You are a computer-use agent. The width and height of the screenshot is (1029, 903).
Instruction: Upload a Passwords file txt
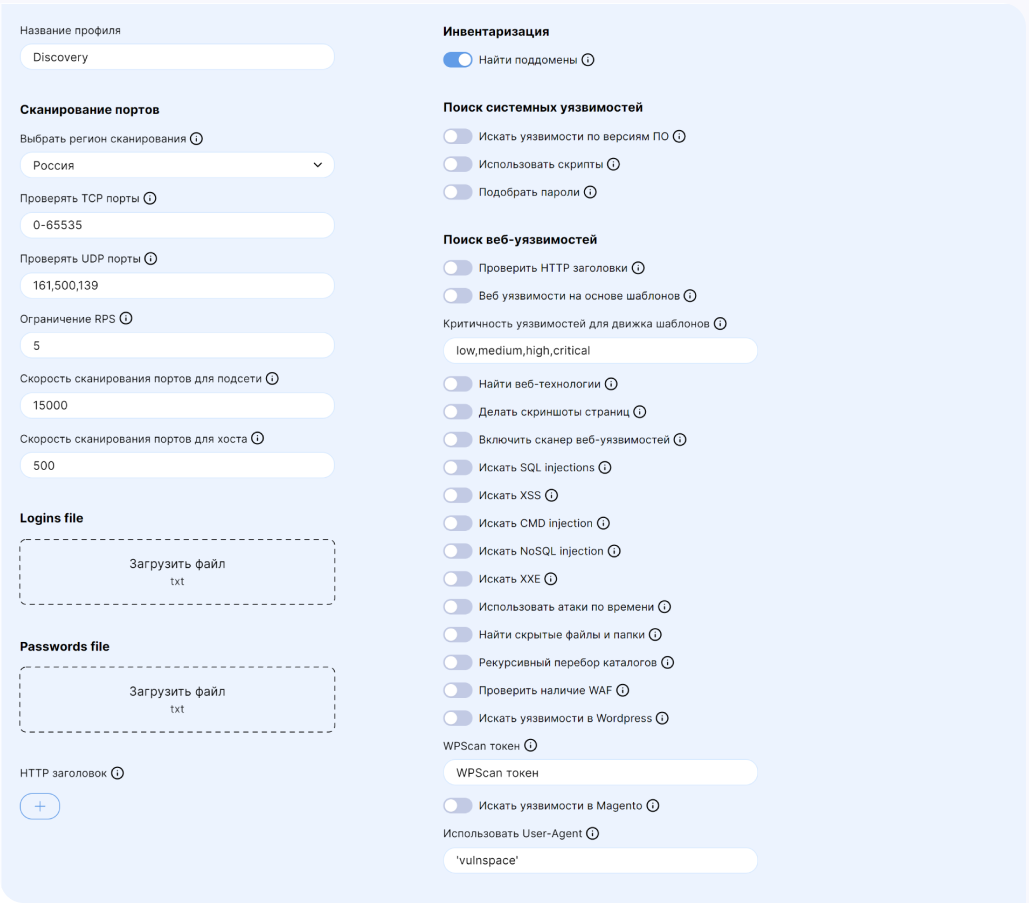177,699
